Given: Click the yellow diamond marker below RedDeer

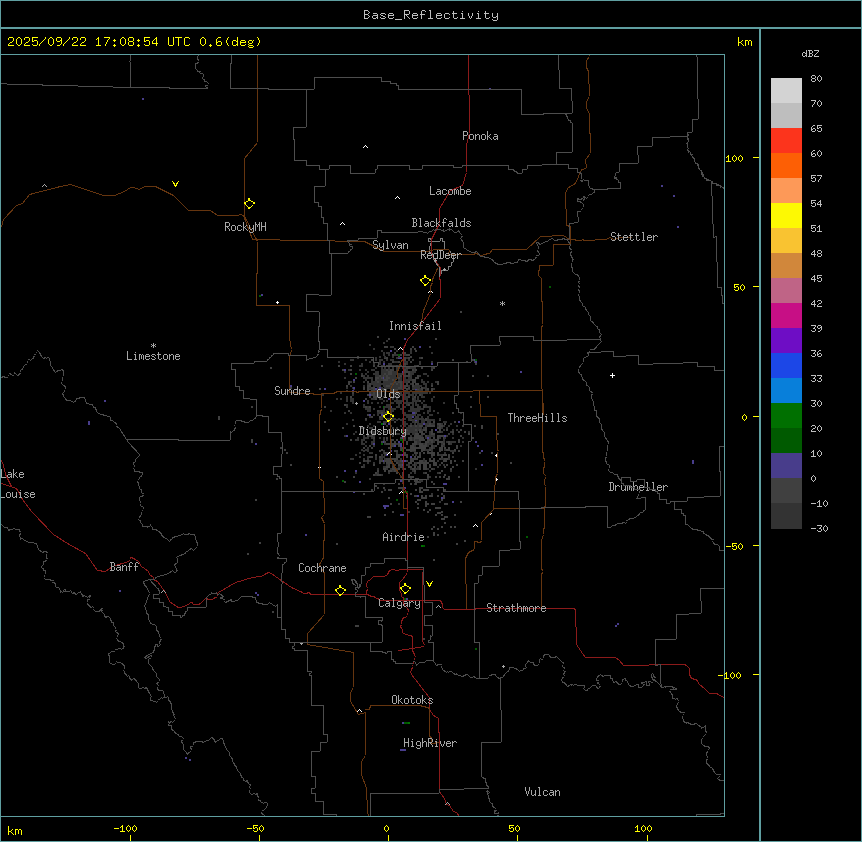Looking at the screenshot, I should click(x=425, y=281).
